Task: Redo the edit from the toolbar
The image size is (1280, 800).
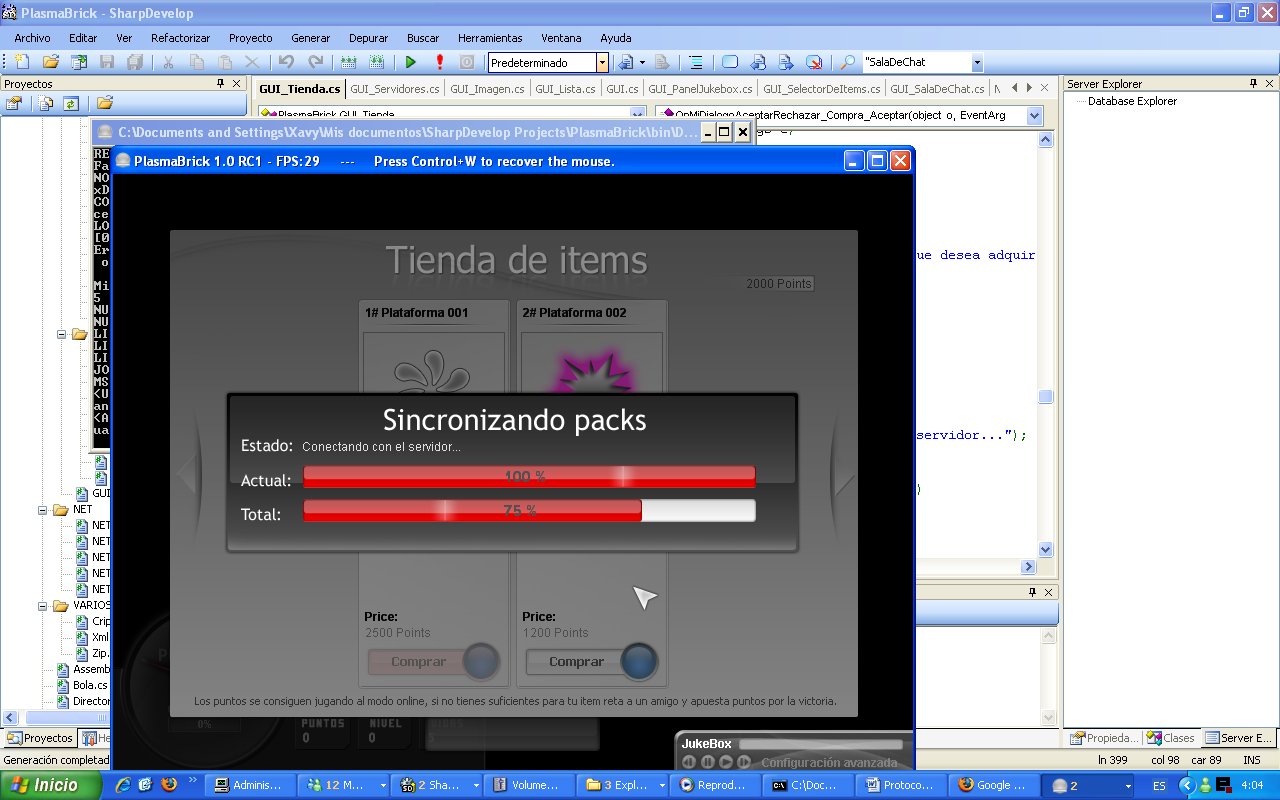Action: tap(315, 62)
